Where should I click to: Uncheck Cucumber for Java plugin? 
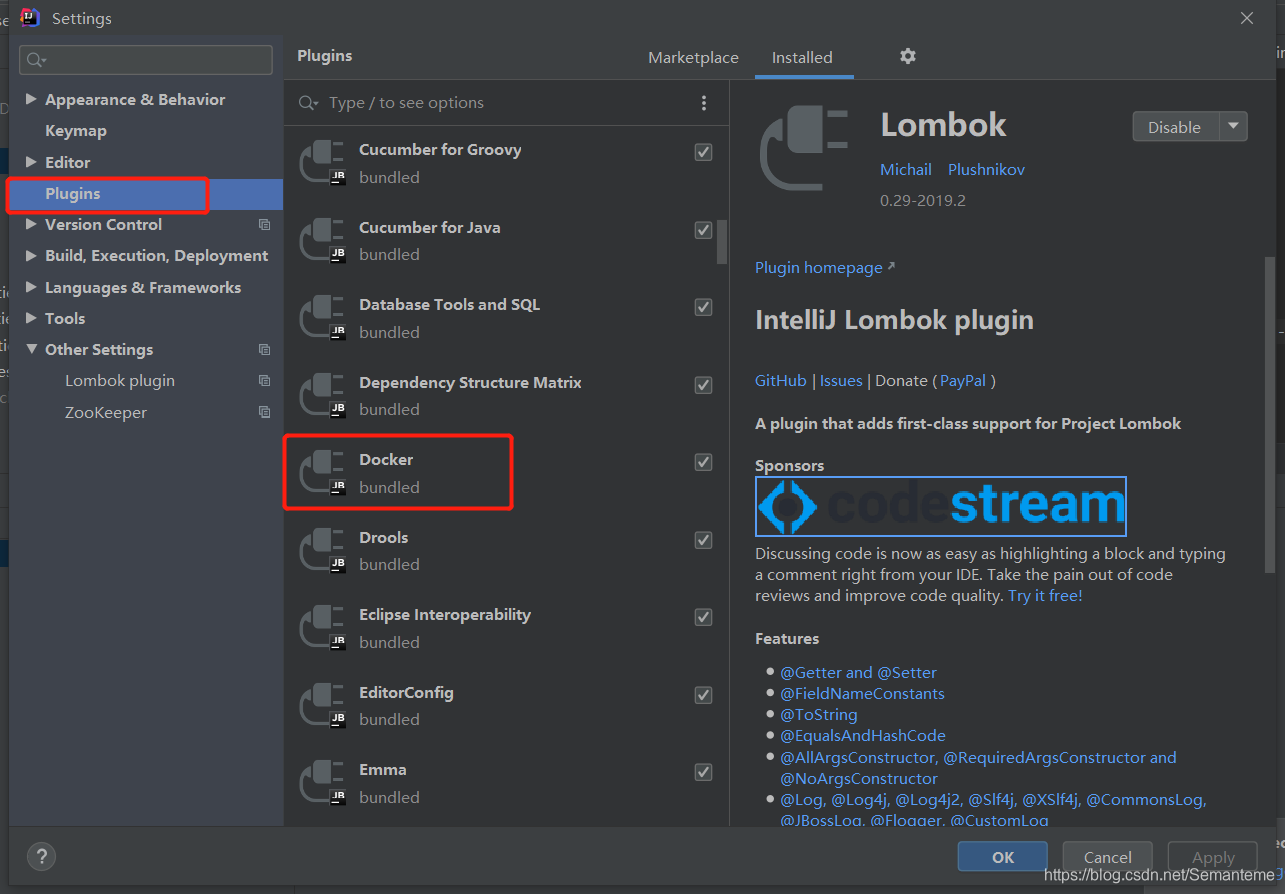point(703,230)
